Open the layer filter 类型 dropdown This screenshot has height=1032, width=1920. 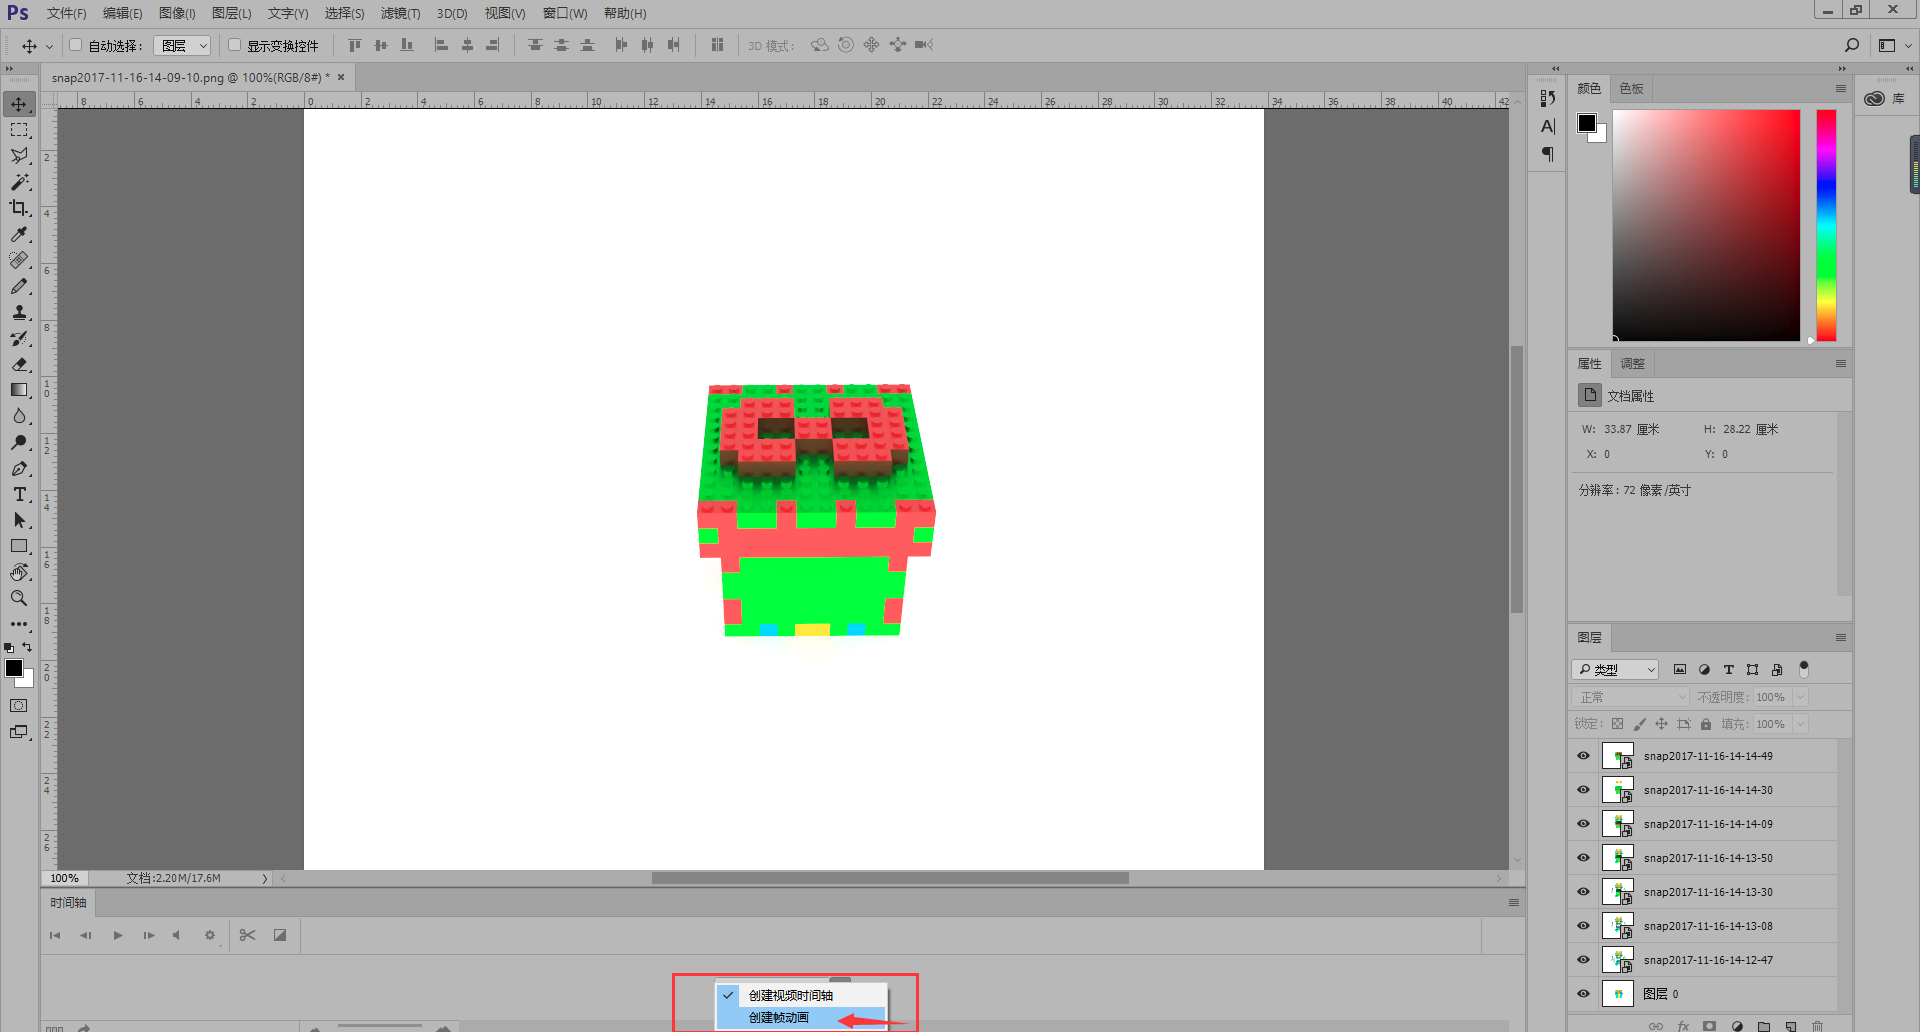click(1615, 670)
